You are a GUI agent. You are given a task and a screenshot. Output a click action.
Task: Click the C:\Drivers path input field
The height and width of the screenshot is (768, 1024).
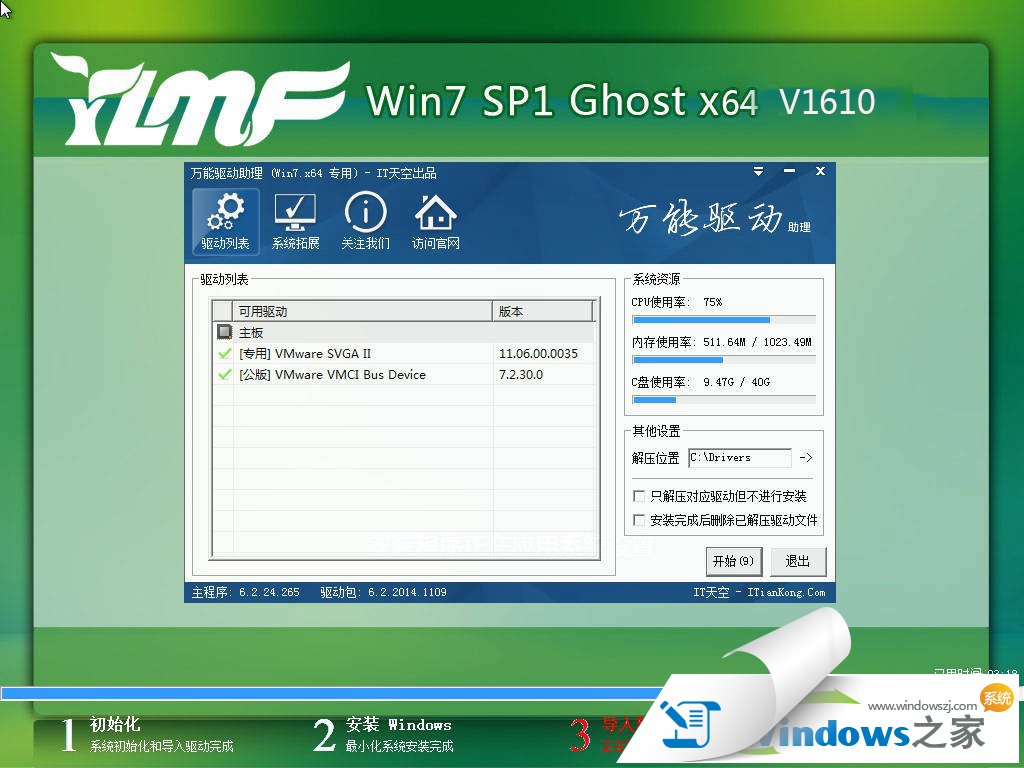tap(740, 457)
